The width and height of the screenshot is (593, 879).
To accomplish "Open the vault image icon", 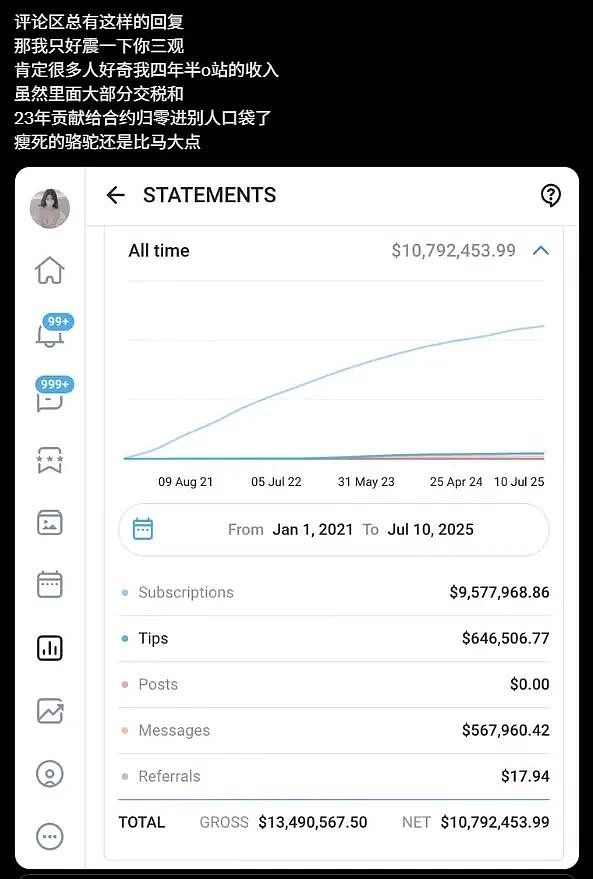I will pyautogui.click(x=50, y=522).
